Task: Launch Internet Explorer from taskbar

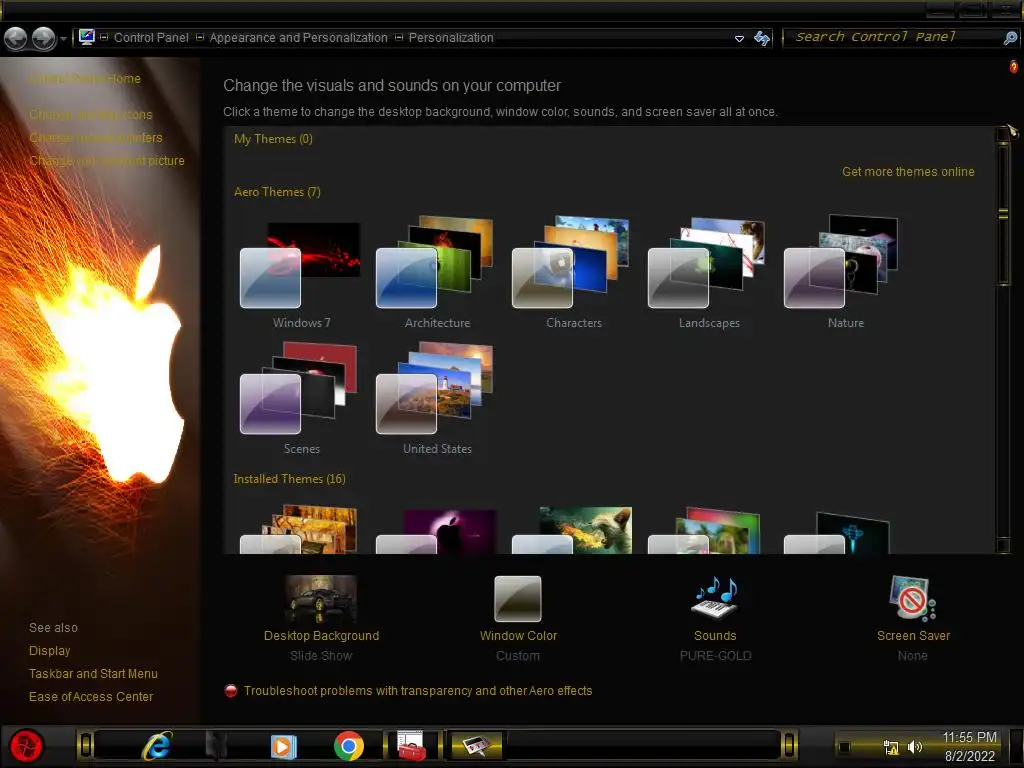Action: point(157,746)
